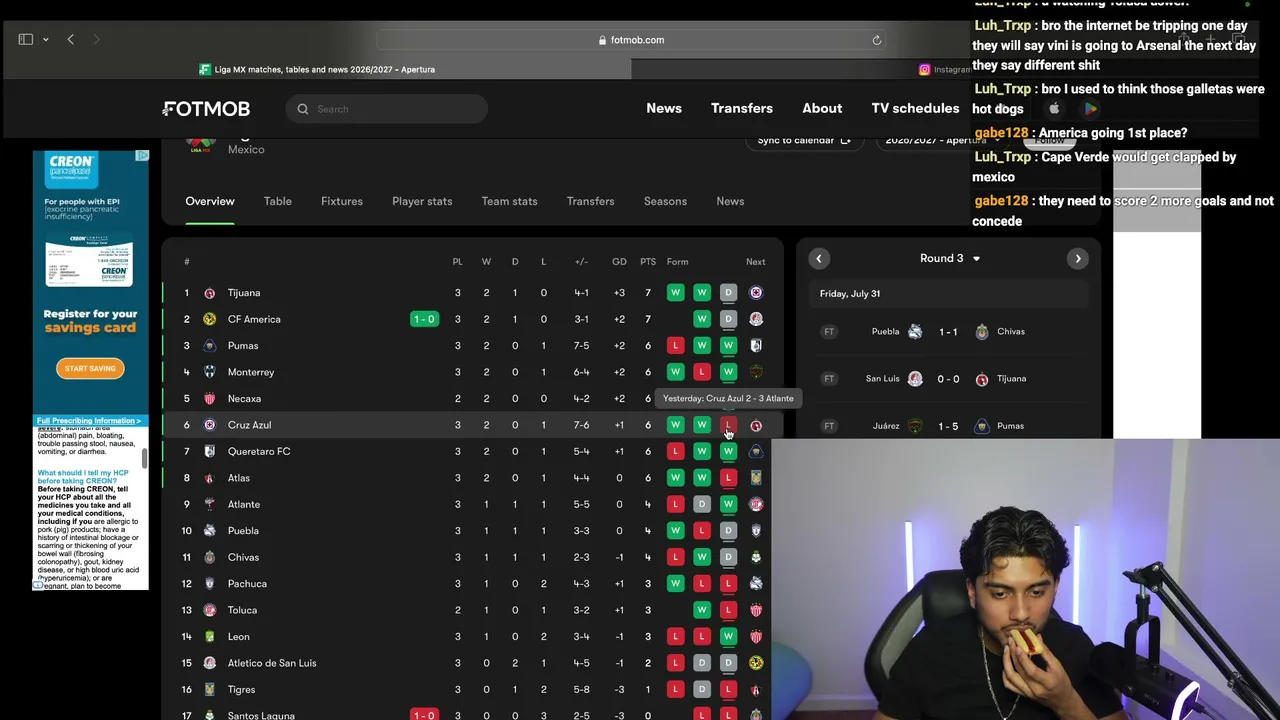1280x720 pixels.
Task: Click the Pachuca club crest in the table
Action: coord(209,584)
